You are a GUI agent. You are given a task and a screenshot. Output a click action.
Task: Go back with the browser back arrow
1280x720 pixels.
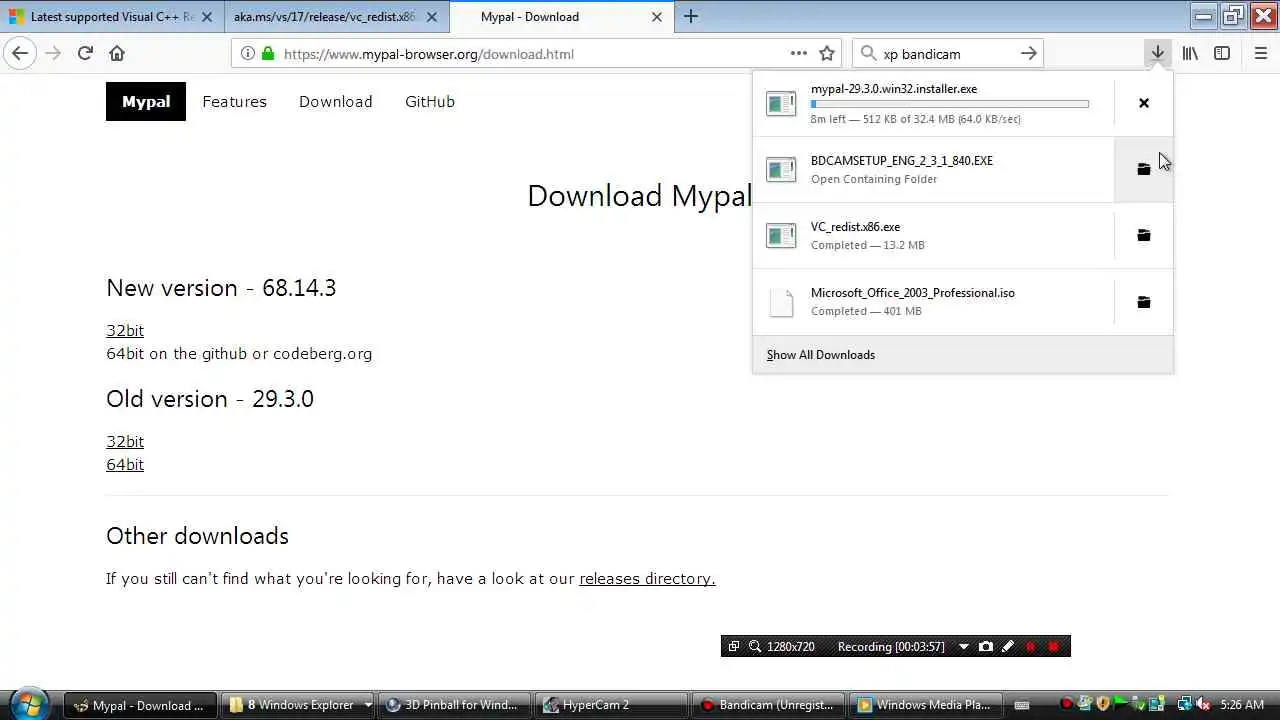coord(20,54)
